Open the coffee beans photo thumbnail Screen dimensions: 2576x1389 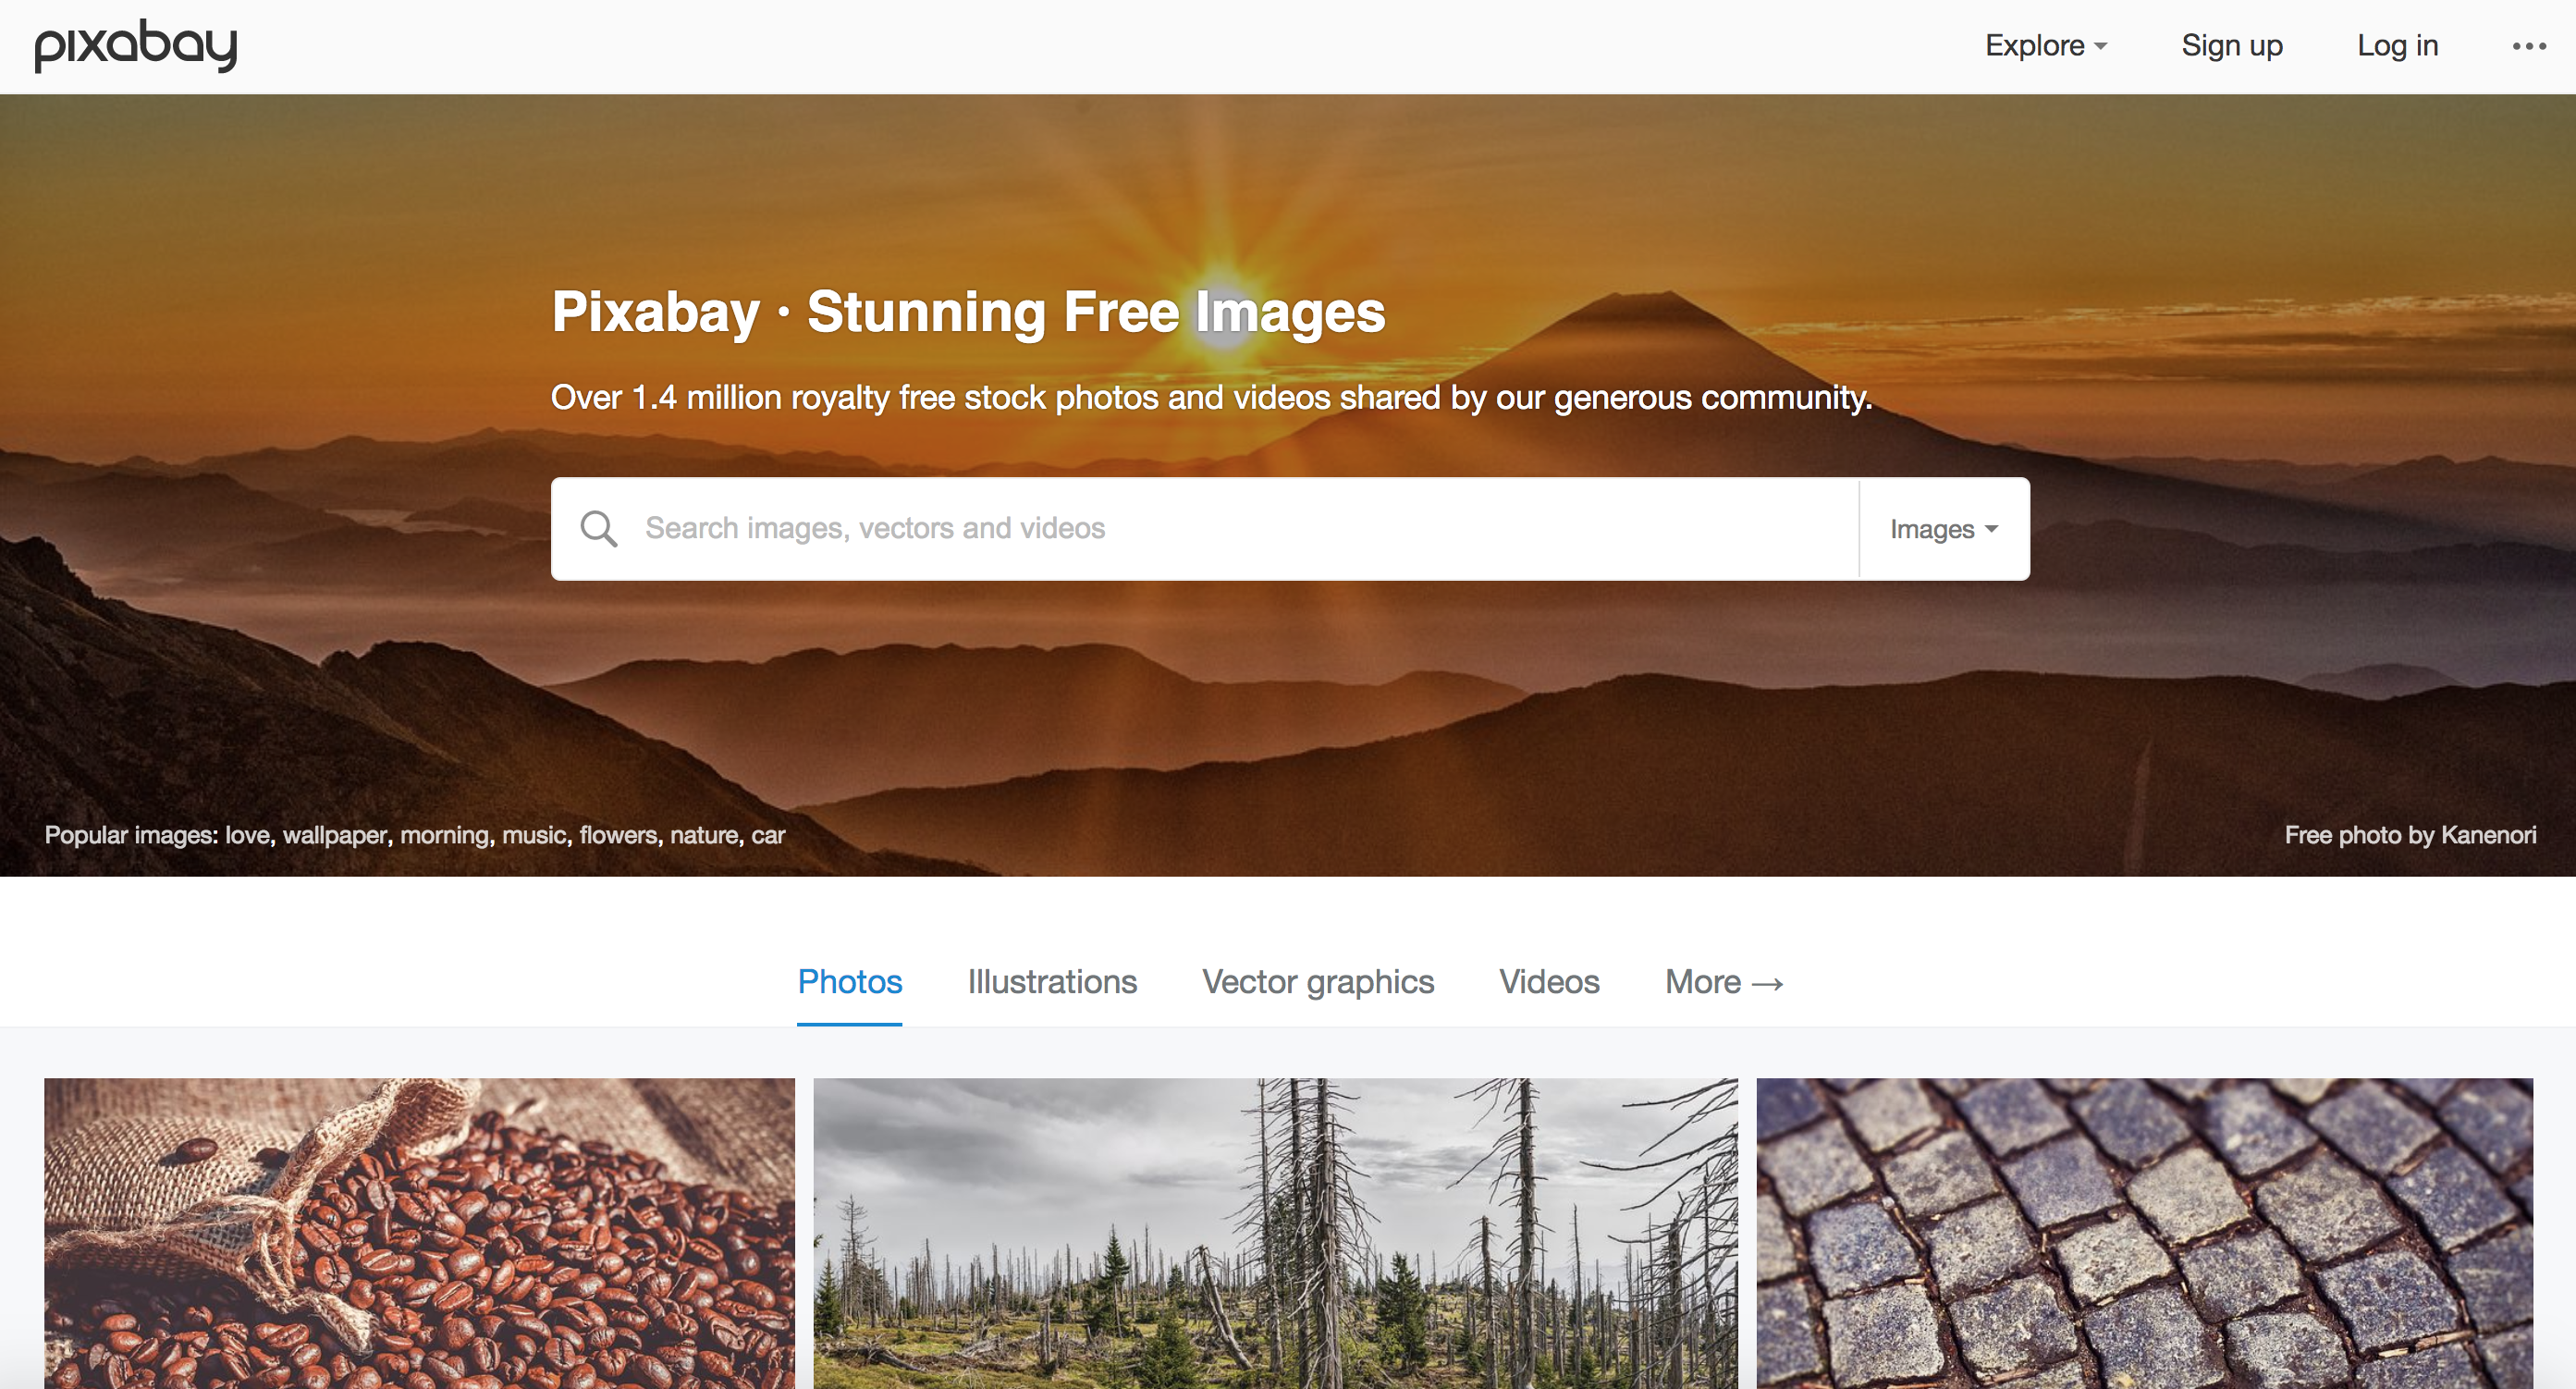pos(419,1233)
